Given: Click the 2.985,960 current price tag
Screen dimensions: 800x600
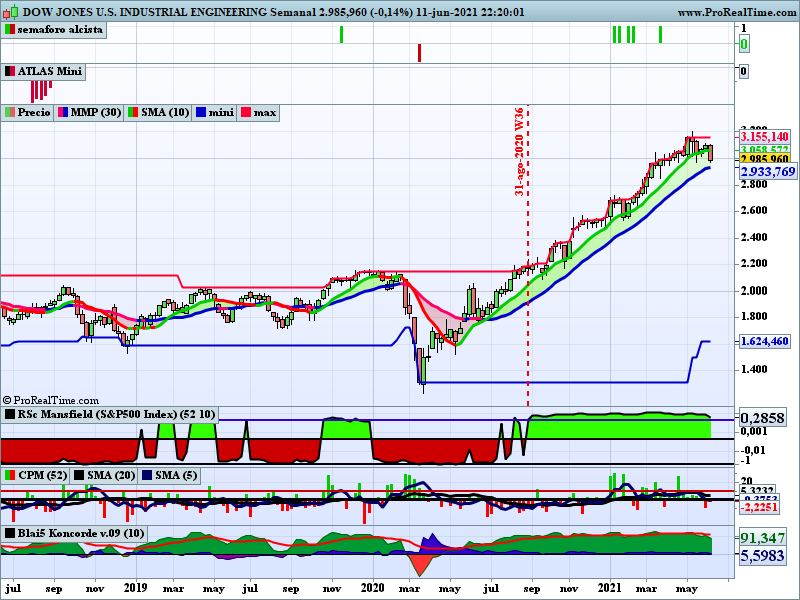Looking at the screenshot, I should click(x=765, y=159).
